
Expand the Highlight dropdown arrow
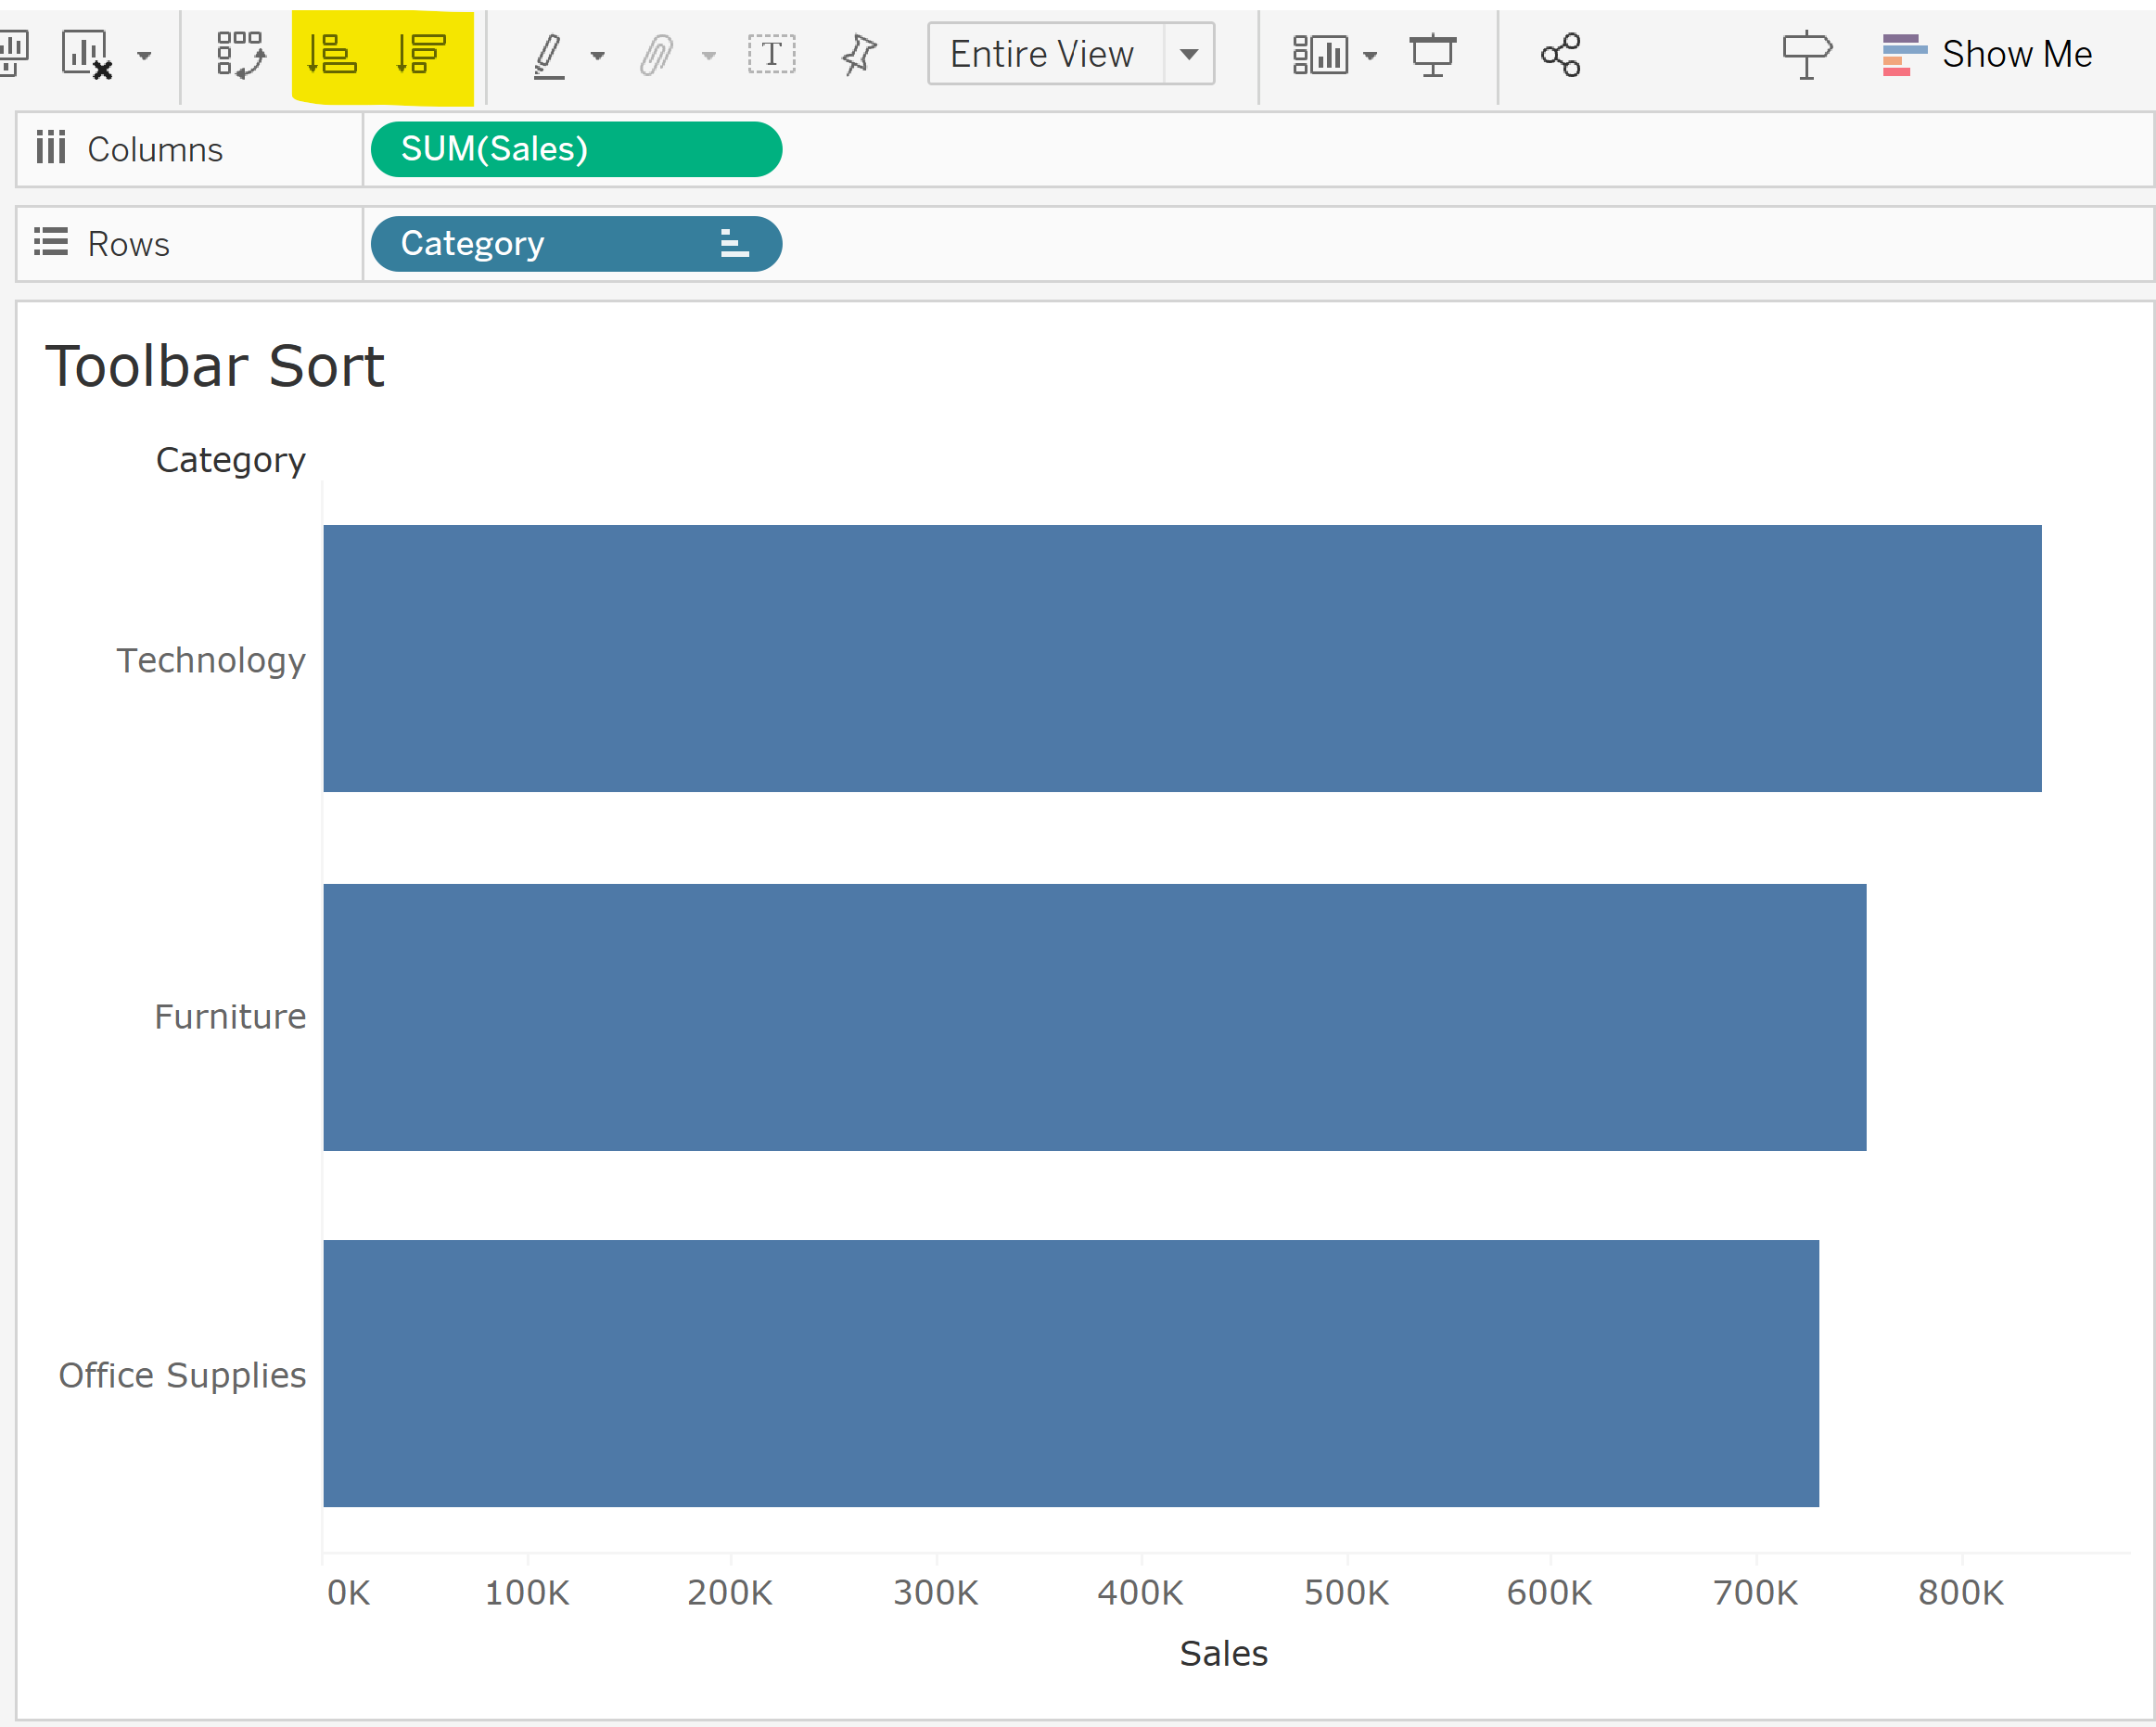pyautogui.click(x=598, y=56)
